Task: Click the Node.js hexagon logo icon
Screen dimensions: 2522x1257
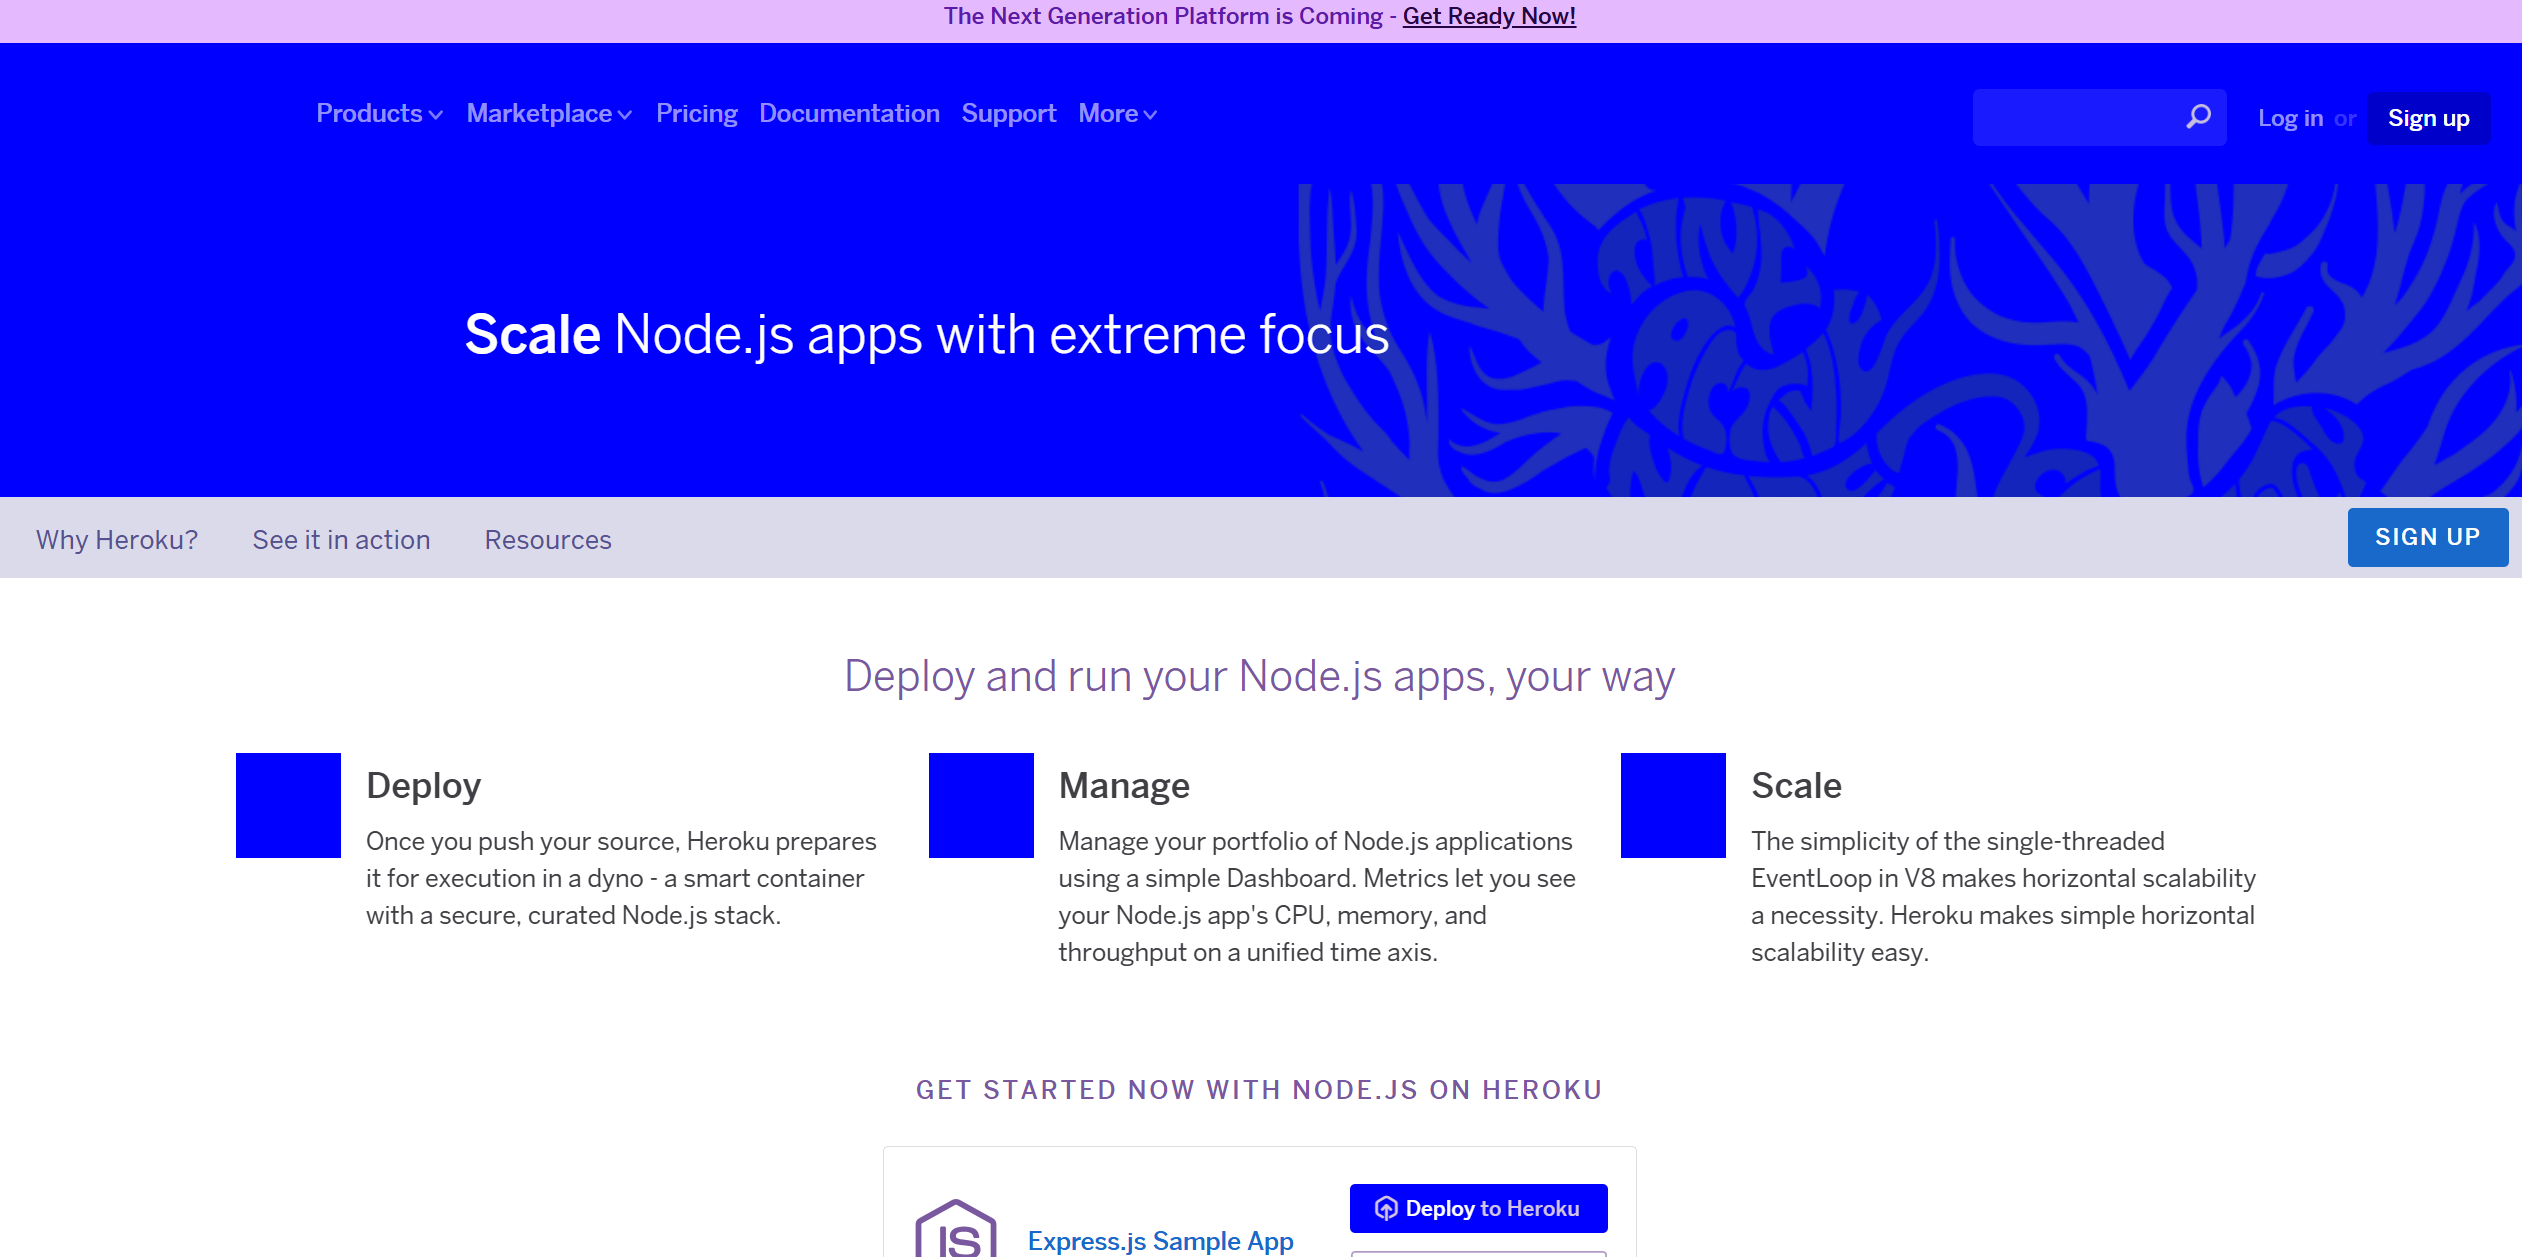Action: pos(955,1230)
